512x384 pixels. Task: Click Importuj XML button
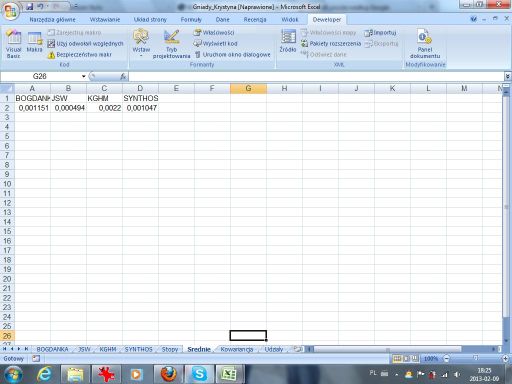pos(380,32)
